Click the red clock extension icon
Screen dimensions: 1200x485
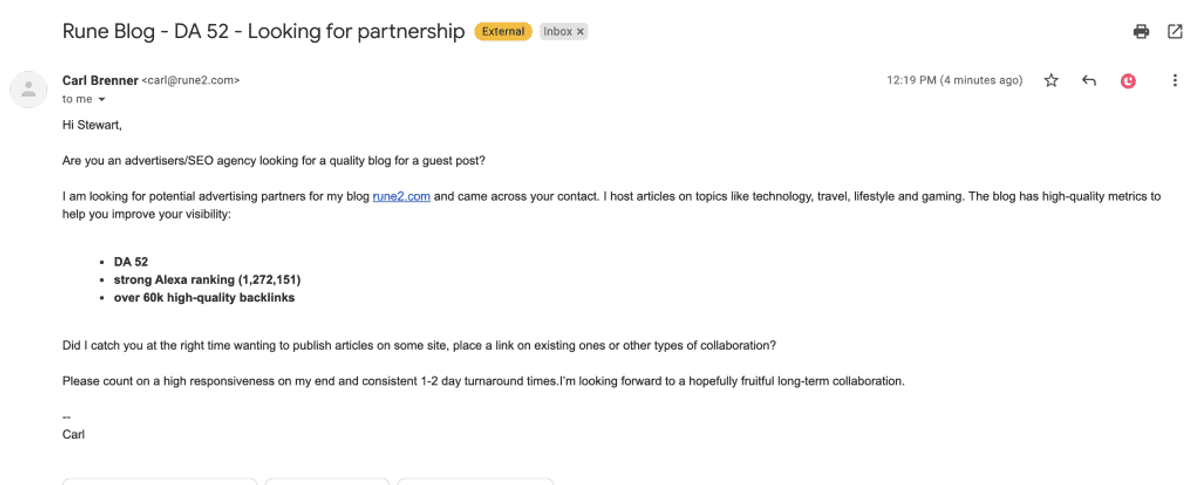coord(1129,81)
